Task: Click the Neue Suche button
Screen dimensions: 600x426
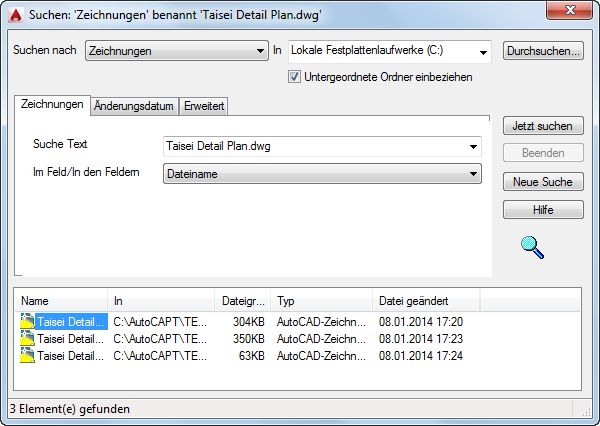Action: 543,182
